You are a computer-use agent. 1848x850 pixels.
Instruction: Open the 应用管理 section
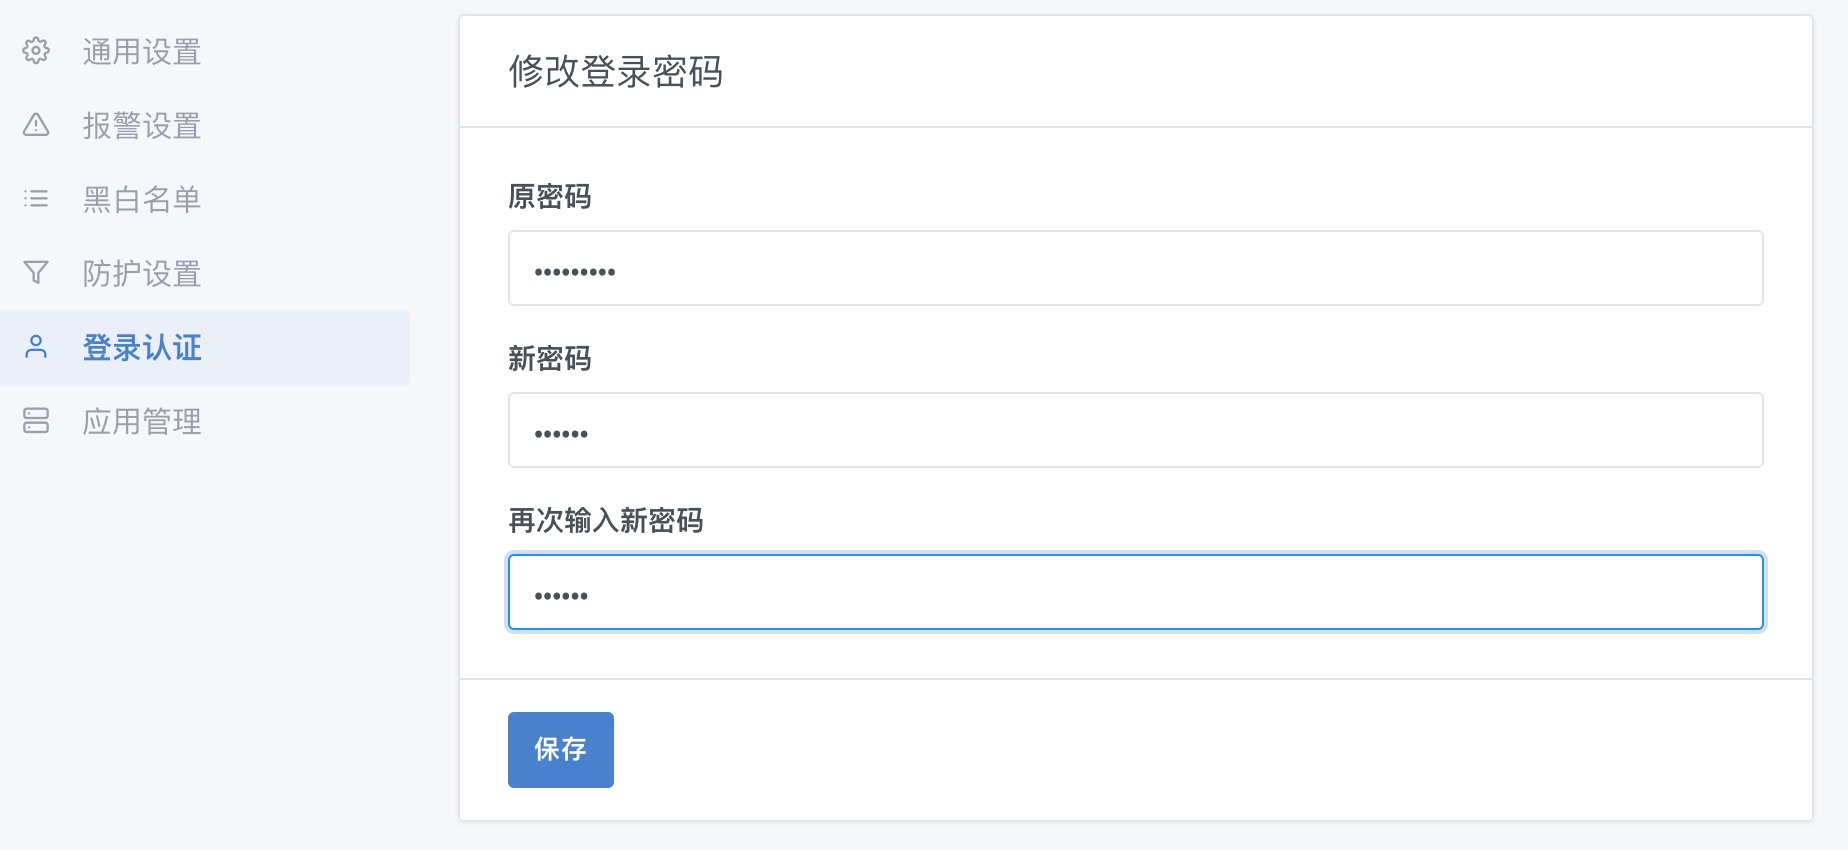pyautogui.click(x=142, y=422)
